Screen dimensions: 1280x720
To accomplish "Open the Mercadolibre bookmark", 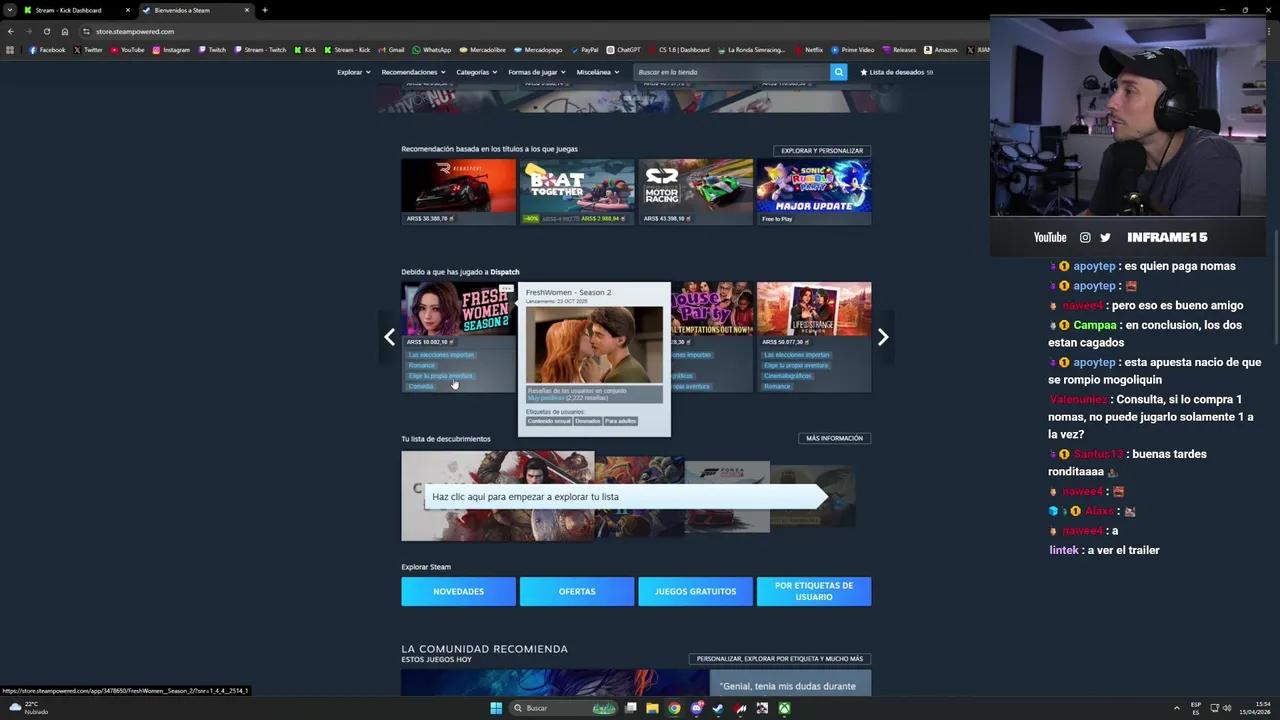I will [x=482, y=50].
